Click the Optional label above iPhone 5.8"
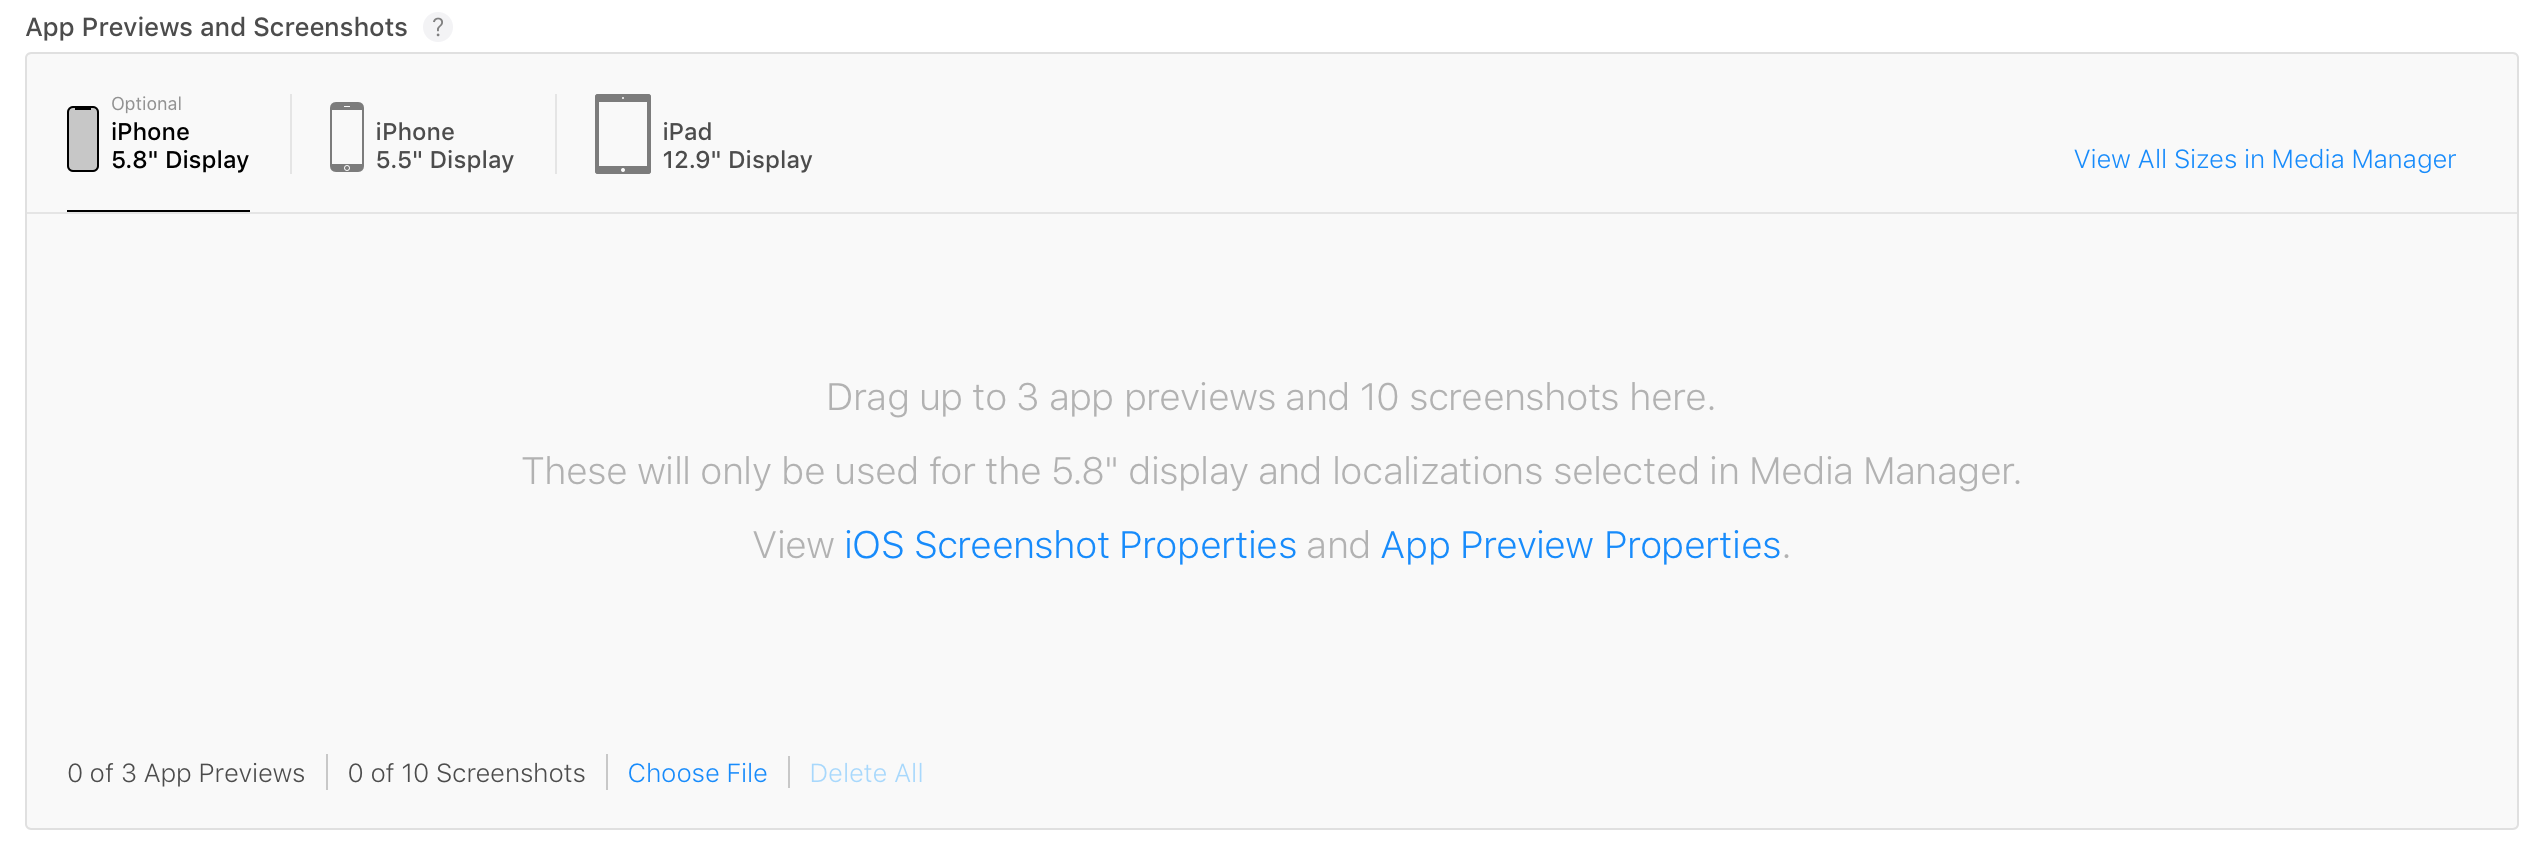 [146, 104]
